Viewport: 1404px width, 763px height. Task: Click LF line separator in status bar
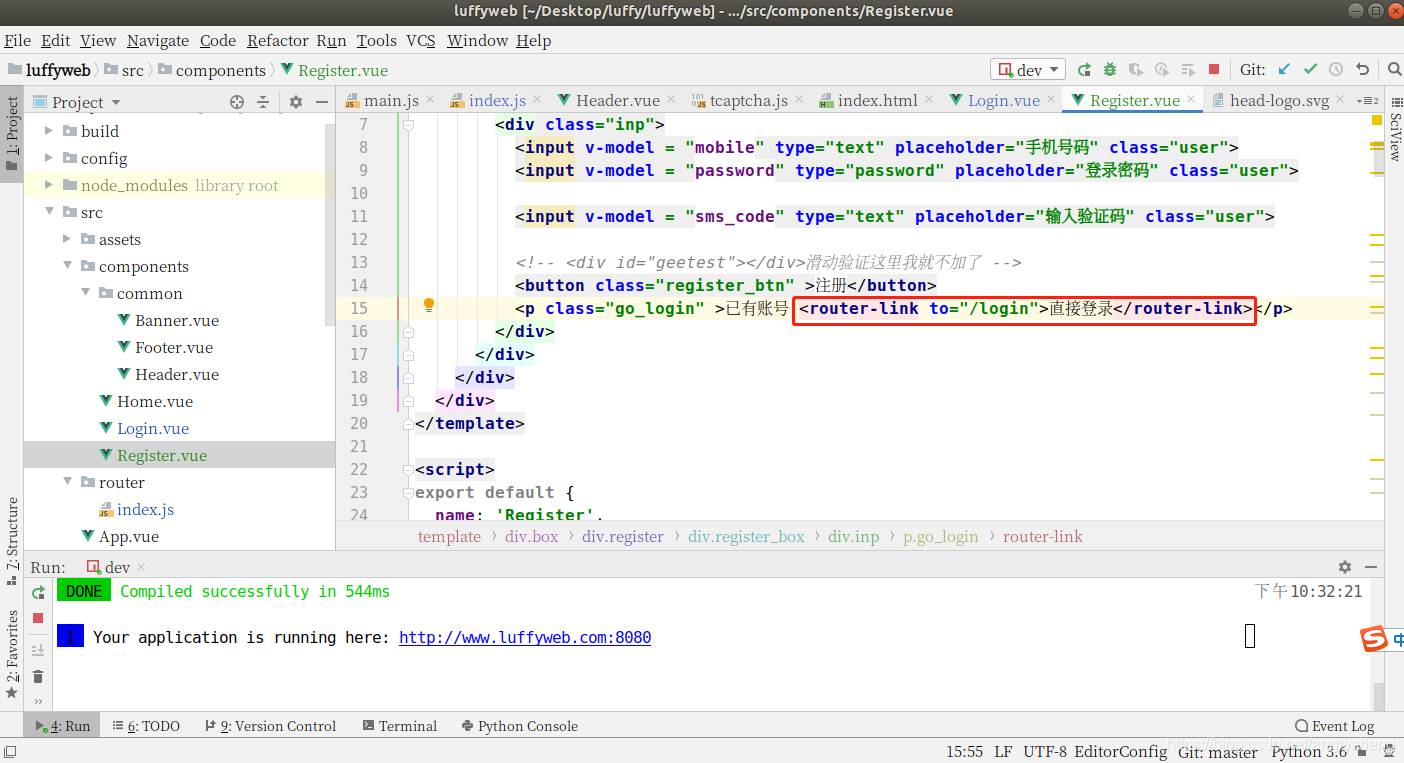pyautogui.click(x=1003, y=751)
